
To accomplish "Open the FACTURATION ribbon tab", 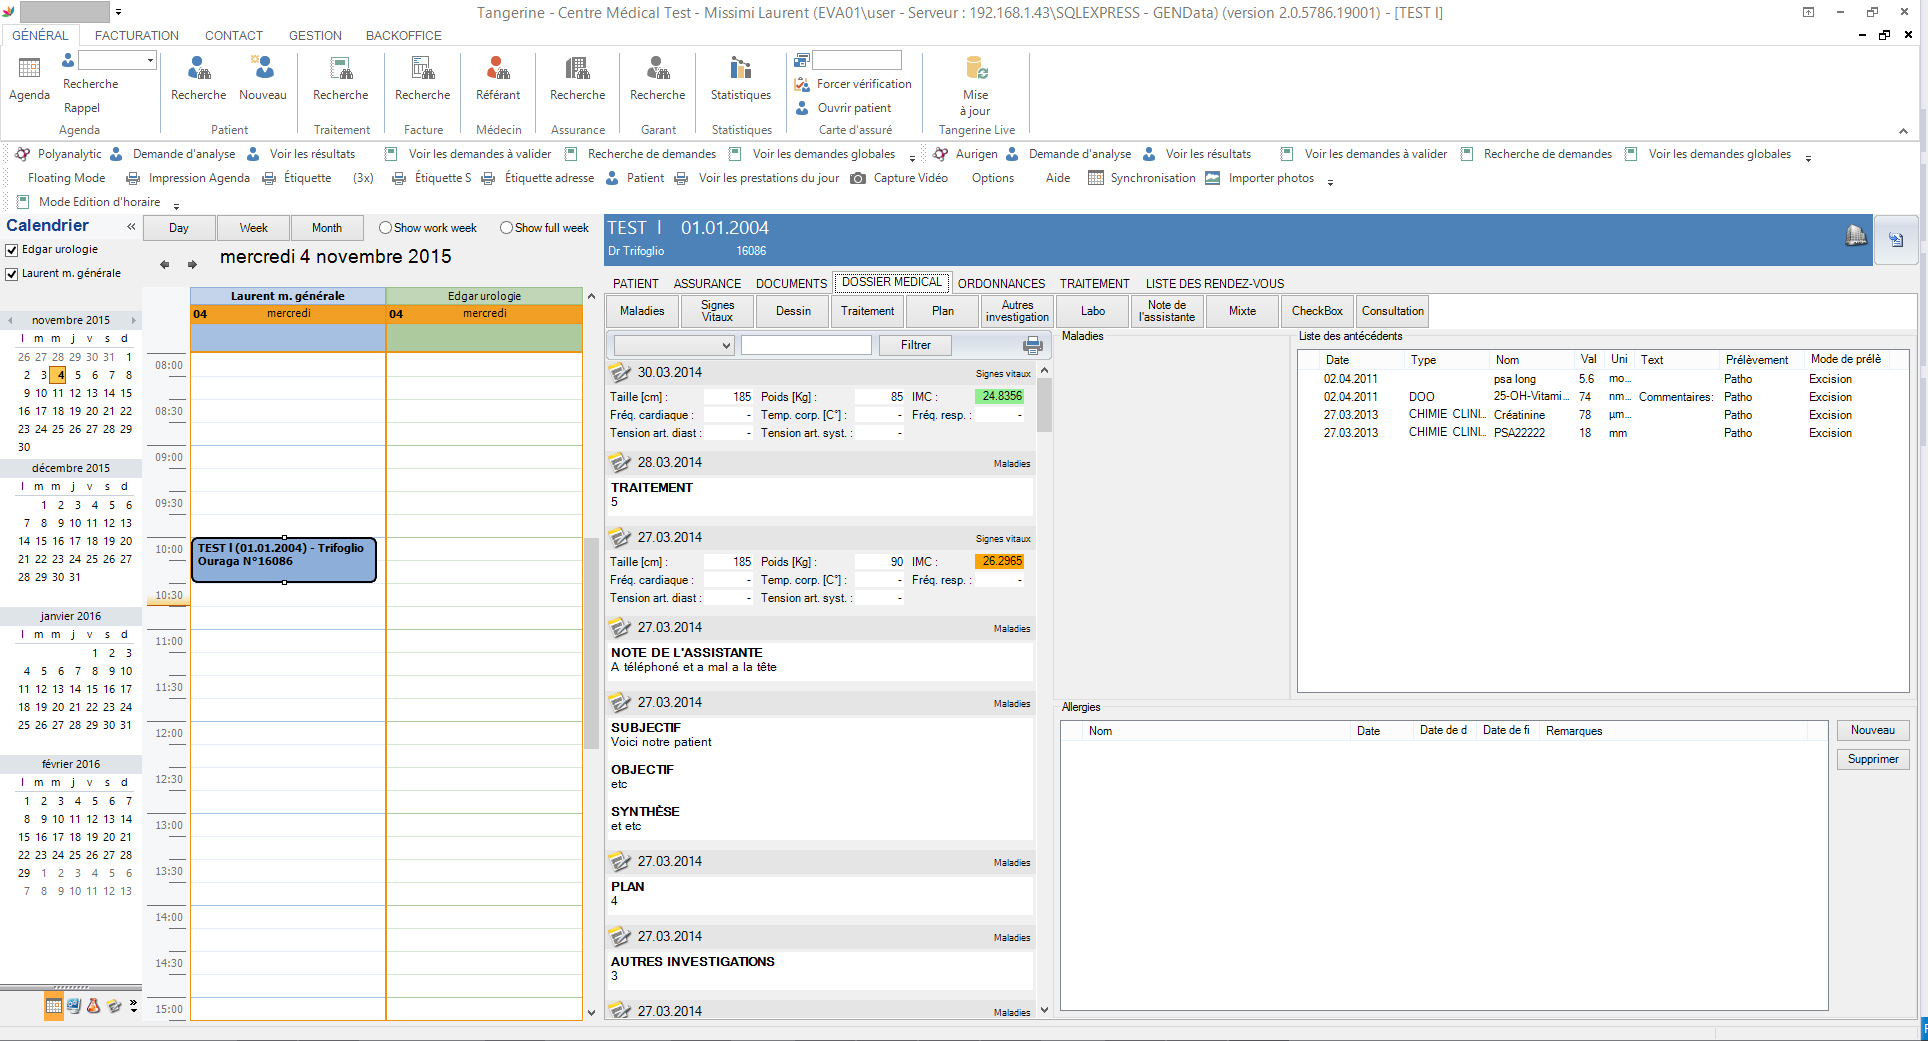I will coord(136,35).
